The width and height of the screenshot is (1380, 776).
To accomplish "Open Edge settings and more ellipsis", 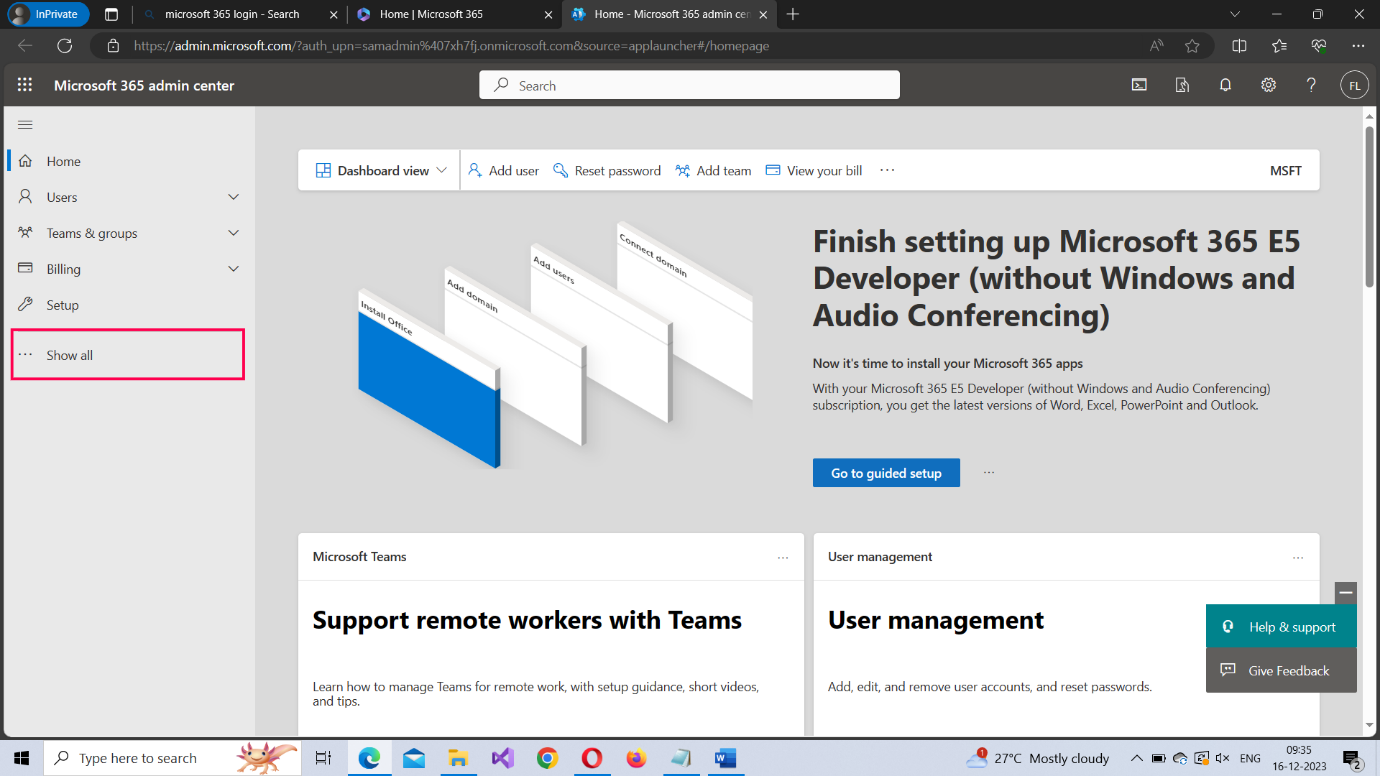I will tap(1357, 45).
